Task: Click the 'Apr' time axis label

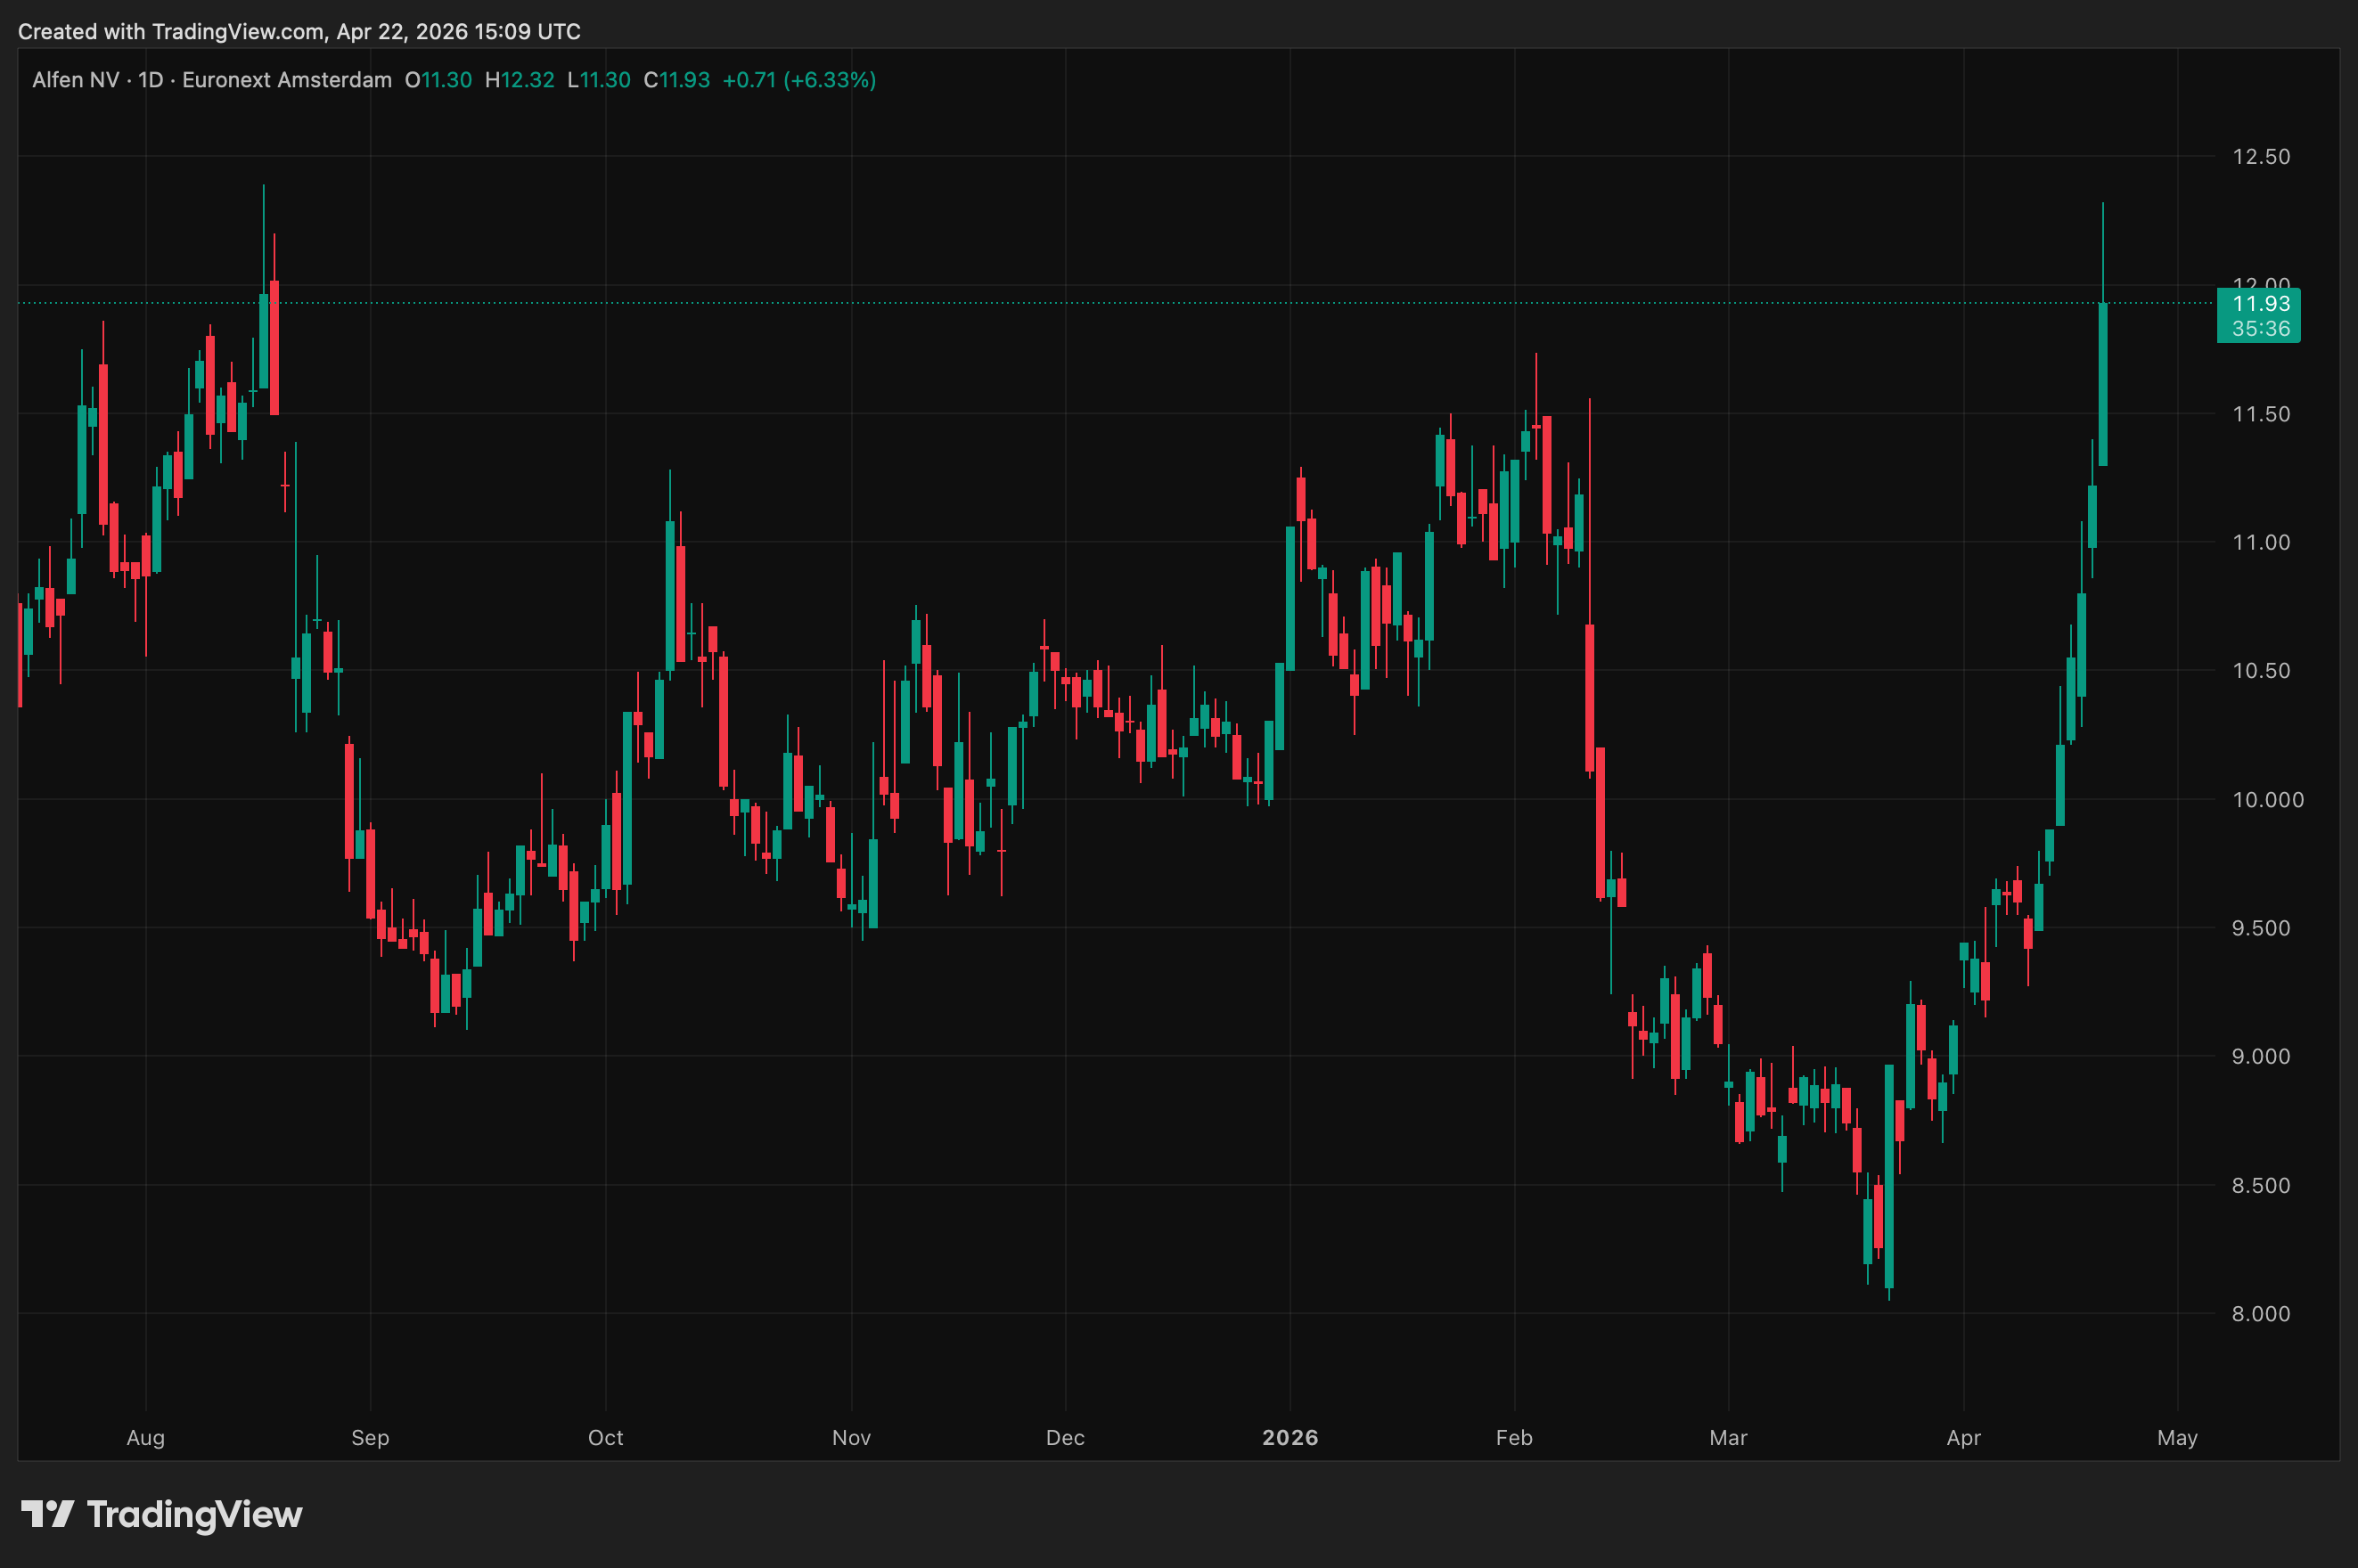Action: tap(1964, 1438)
